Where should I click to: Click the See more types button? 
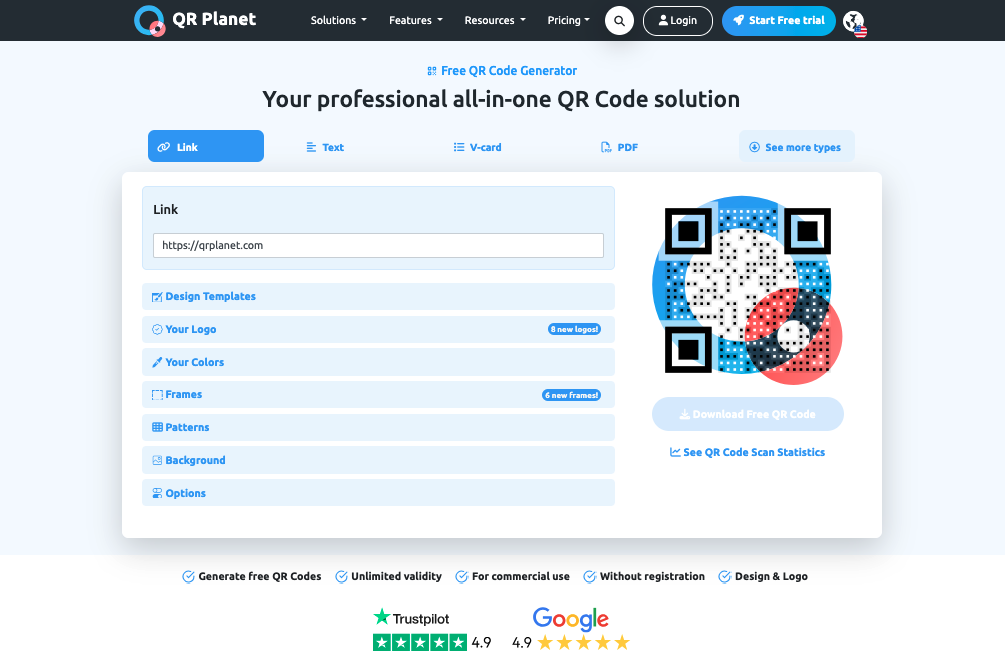pos(797,147)
